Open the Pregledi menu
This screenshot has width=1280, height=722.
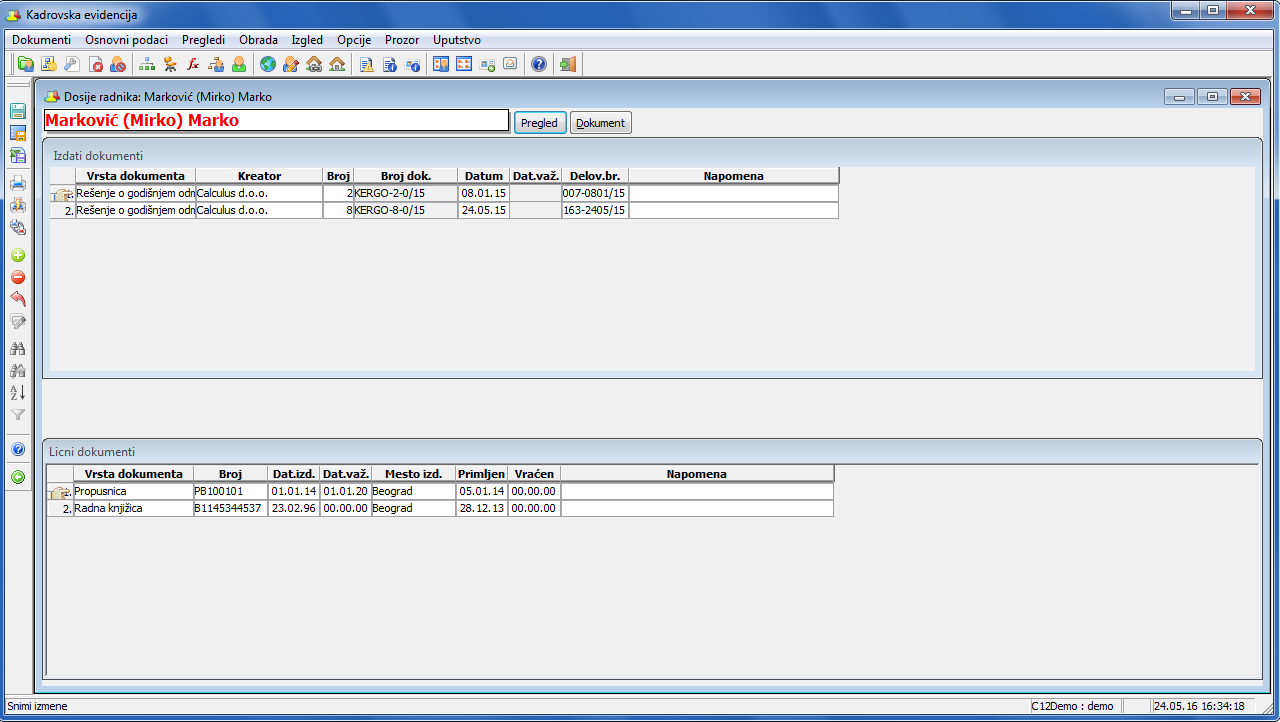click(203, 40)
